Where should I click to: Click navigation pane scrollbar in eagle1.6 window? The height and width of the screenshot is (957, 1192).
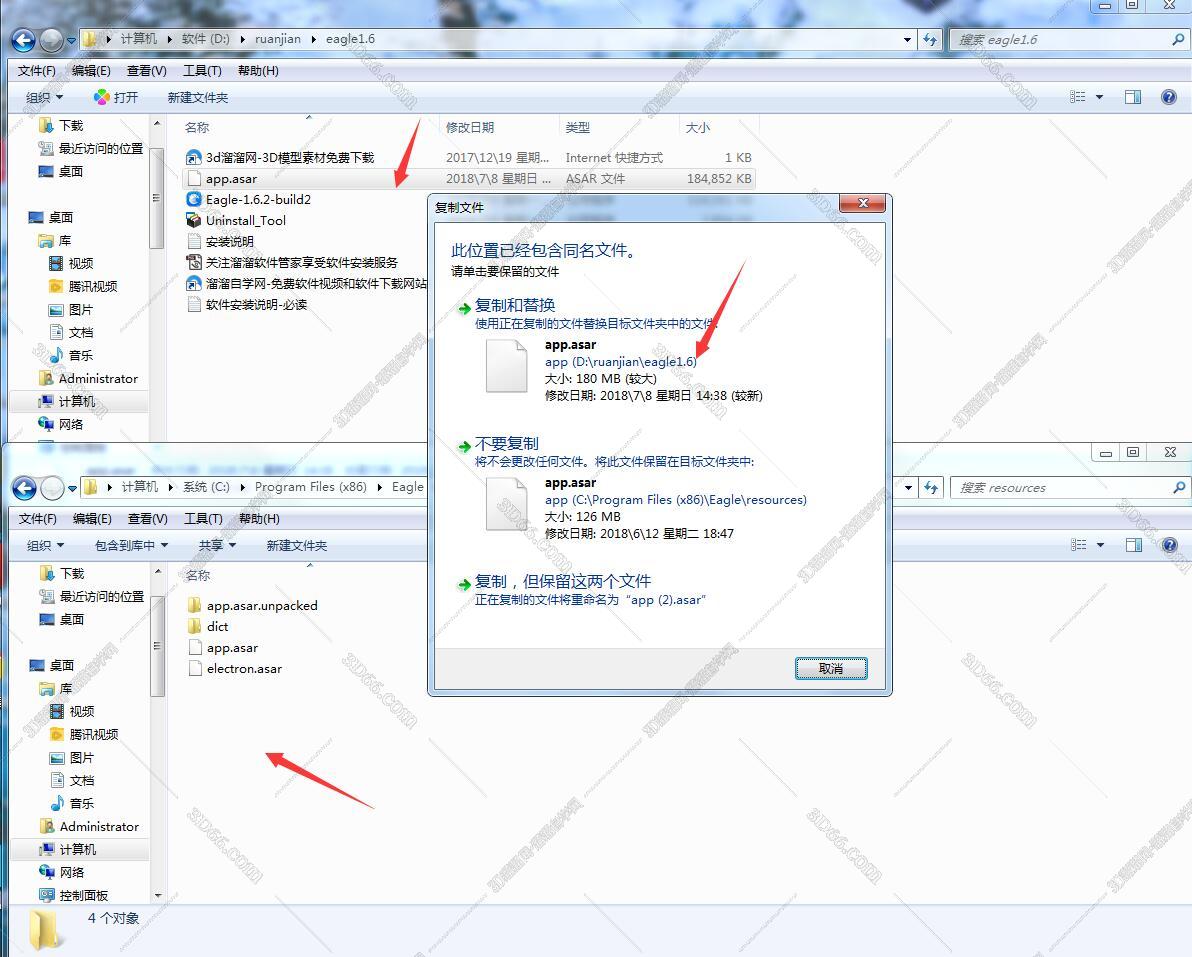pyautogui.click(x=157, y=198)
